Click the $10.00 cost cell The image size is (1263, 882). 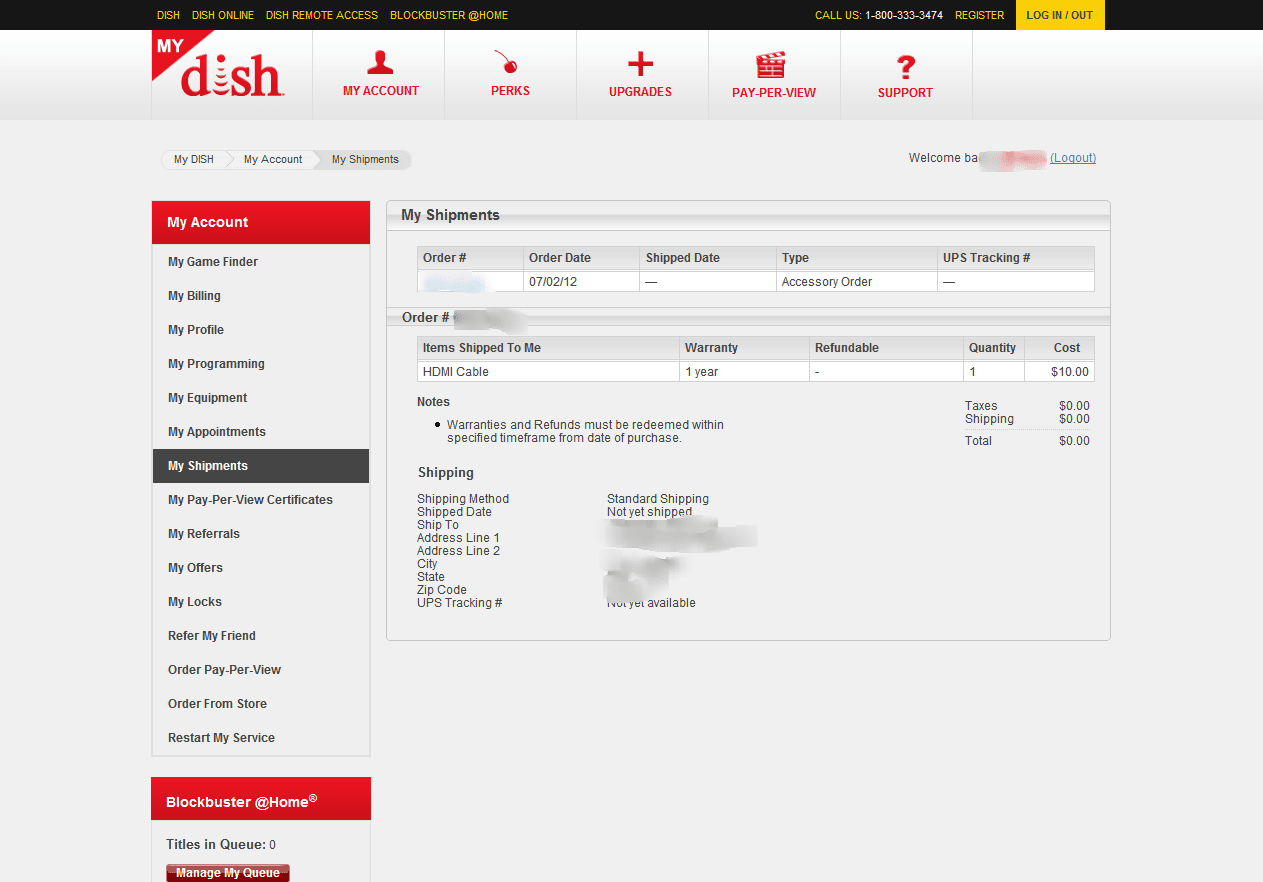[1060, 372]
